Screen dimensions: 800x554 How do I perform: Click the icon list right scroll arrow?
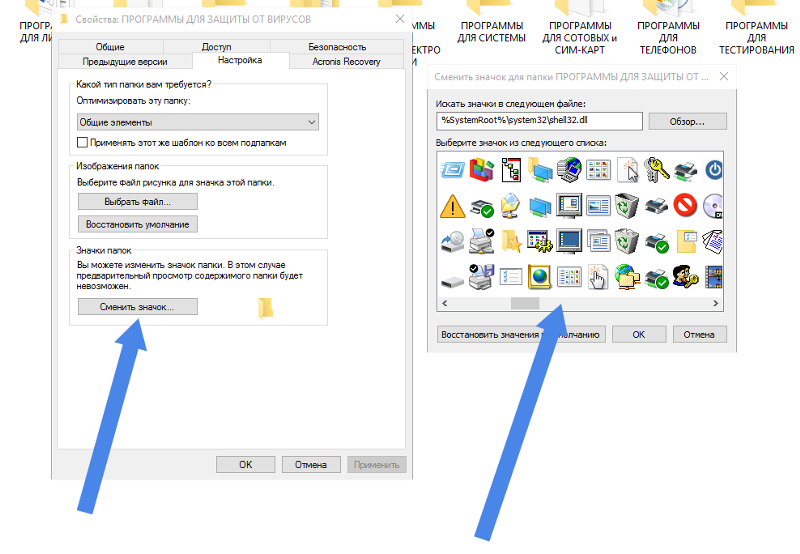(x=715, y=303)
